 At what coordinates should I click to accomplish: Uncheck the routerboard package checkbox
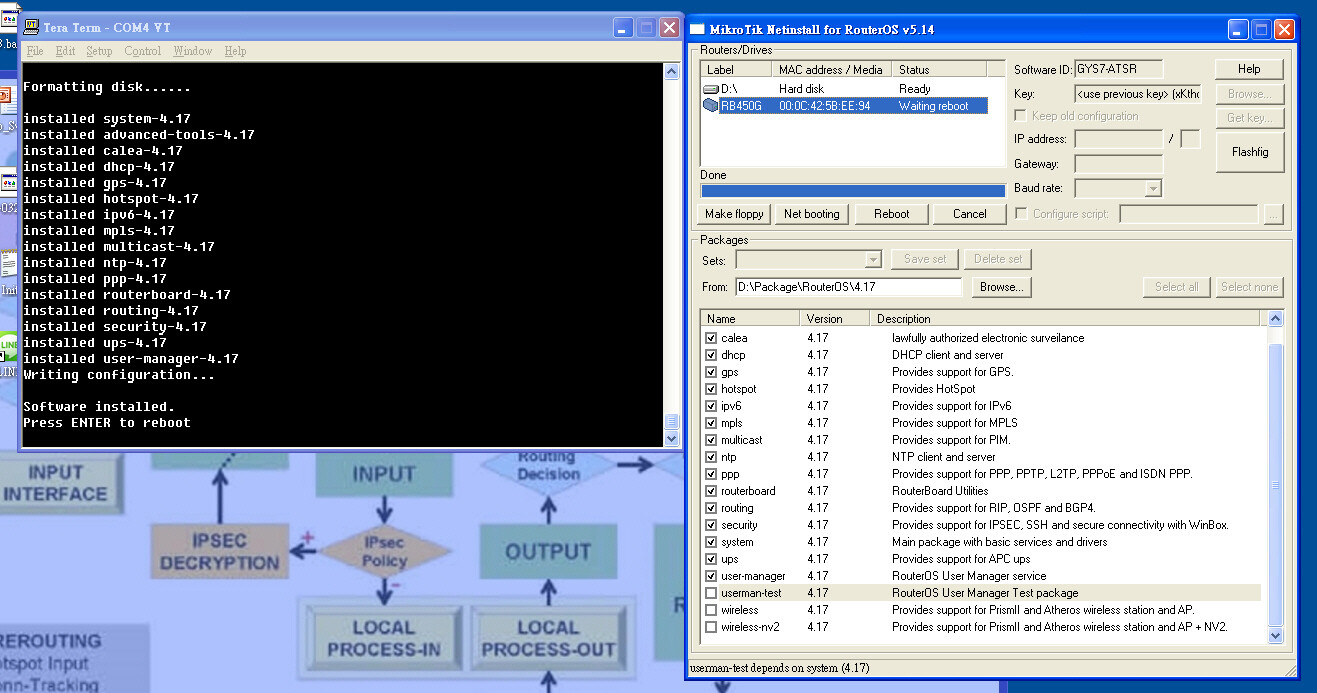coord(711,491)
